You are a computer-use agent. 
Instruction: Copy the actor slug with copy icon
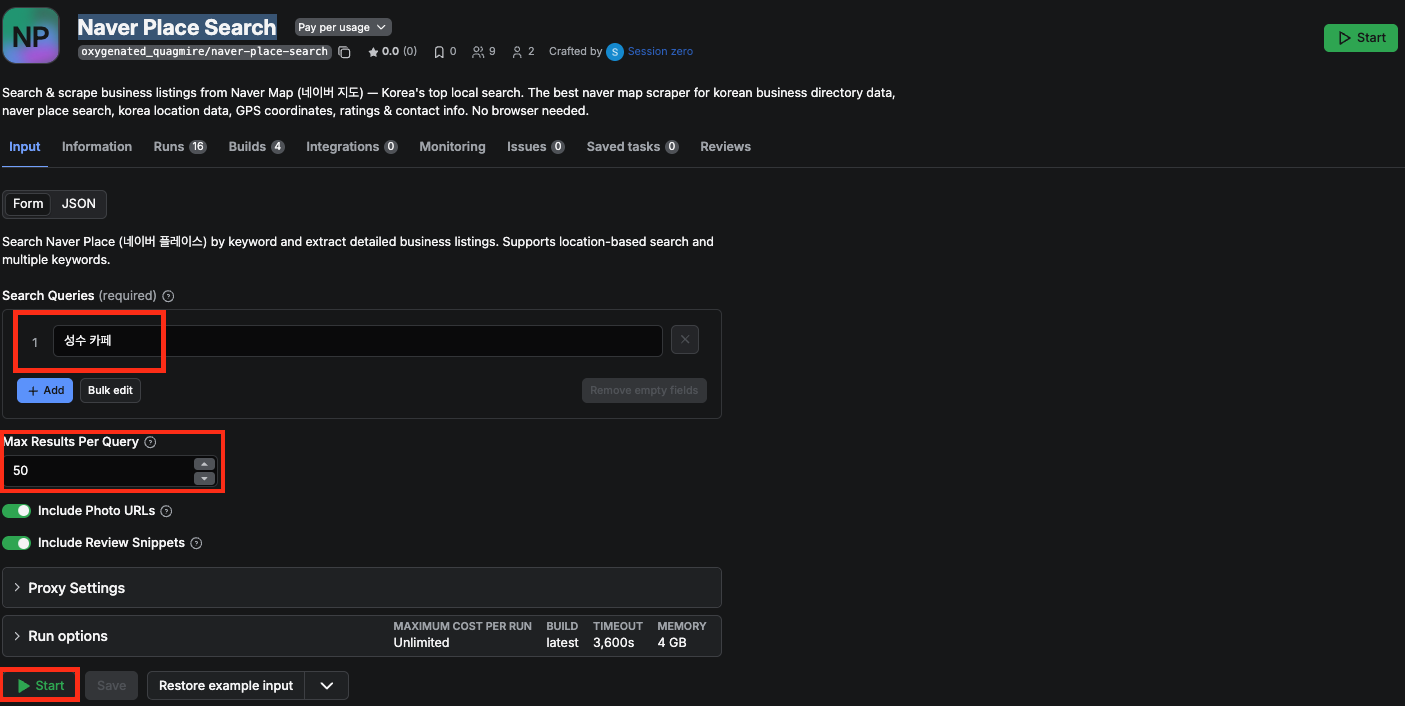coord(344,52)
